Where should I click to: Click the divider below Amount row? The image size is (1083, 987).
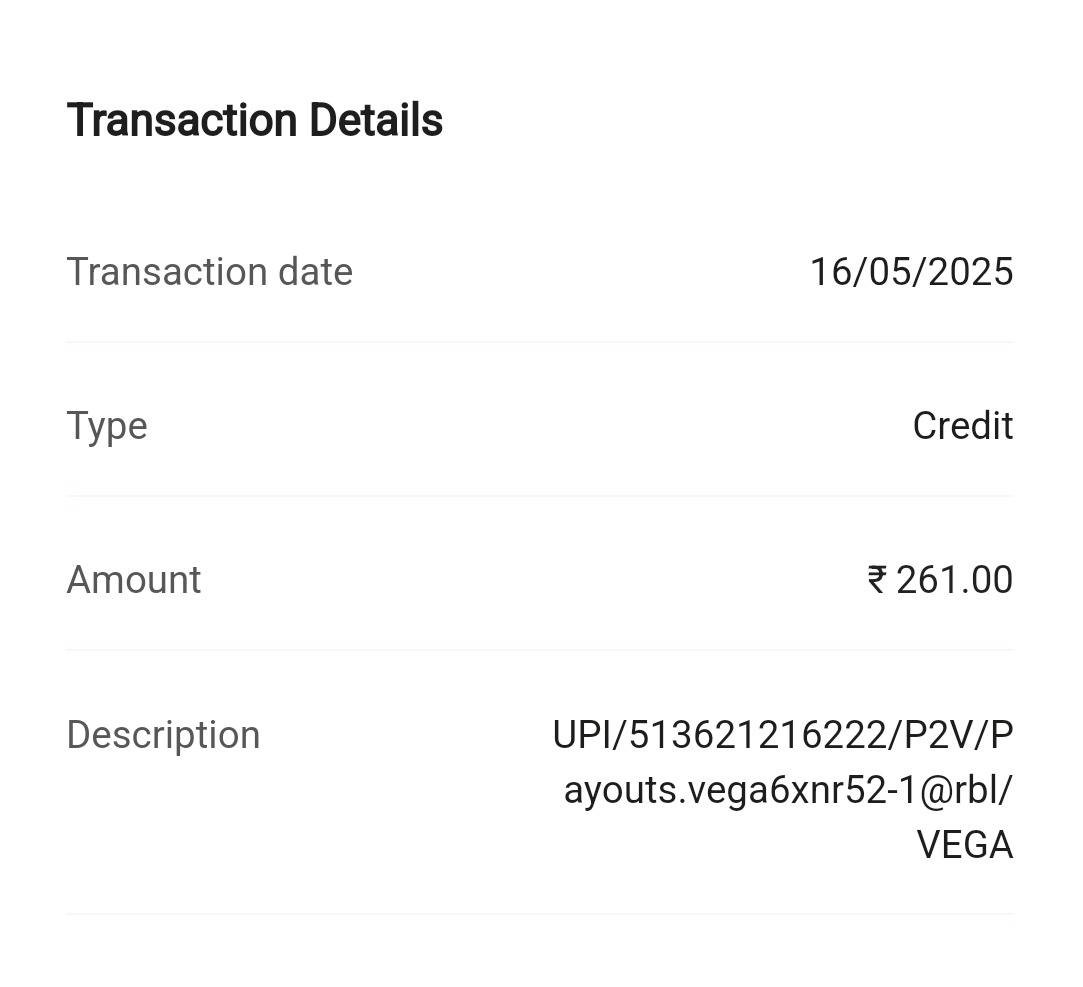pyautogui.click(x=540, y=649)
